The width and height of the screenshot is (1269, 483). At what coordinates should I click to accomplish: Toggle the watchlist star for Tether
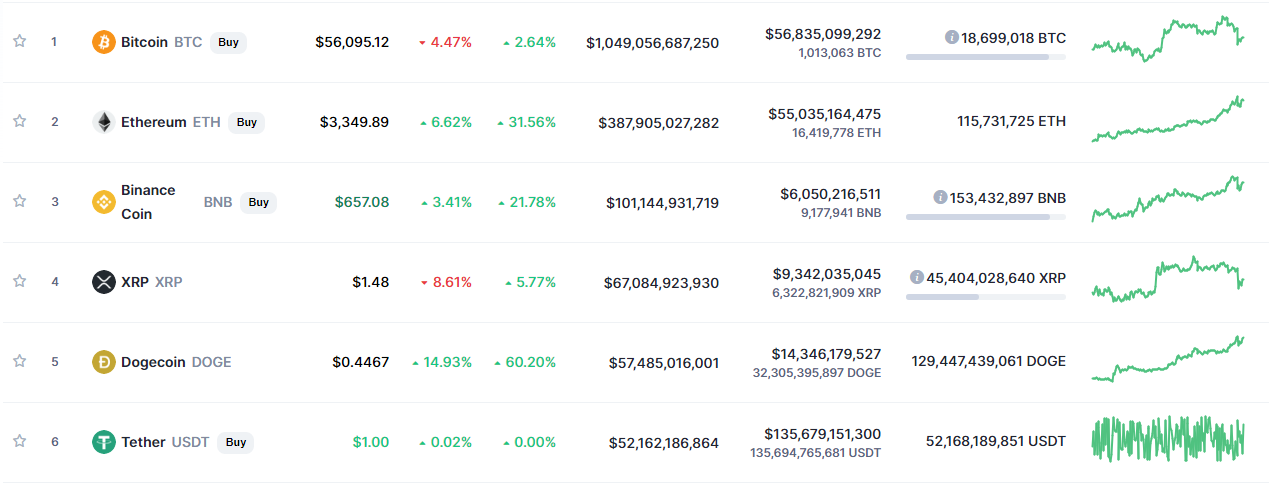point(19,441)
